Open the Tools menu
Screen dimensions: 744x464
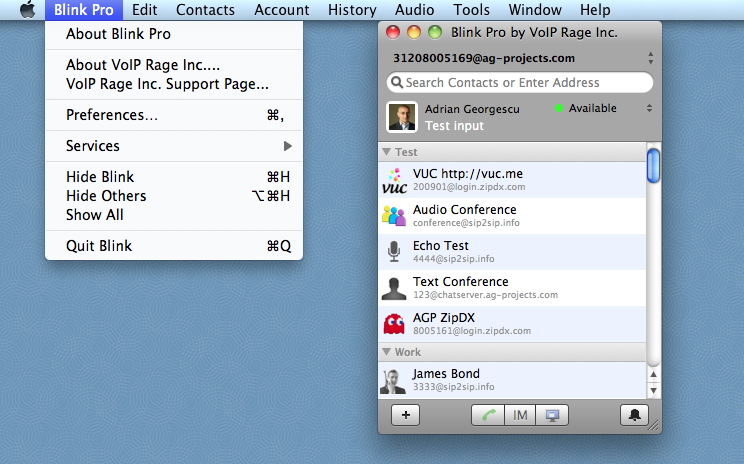pos(471,9)
